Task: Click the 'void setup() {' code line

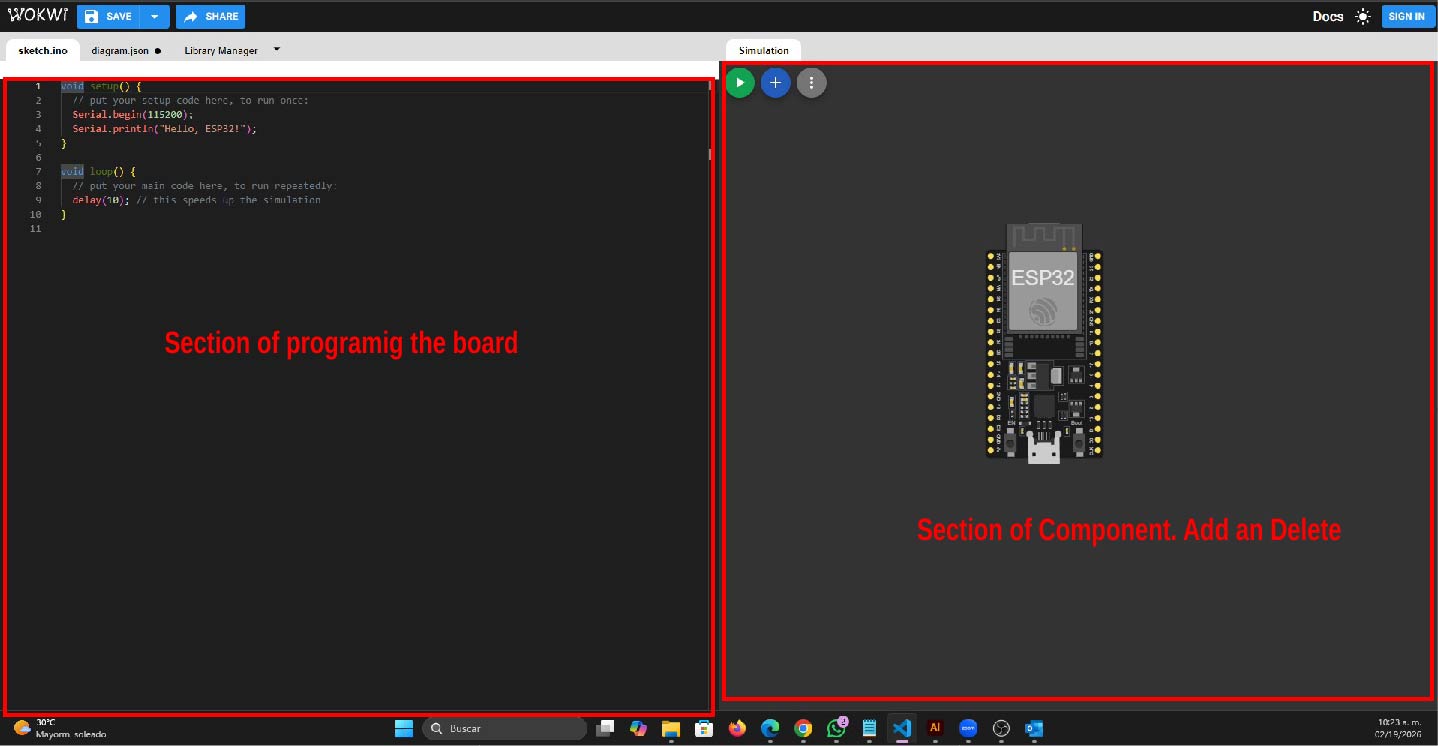Action: 101,86
